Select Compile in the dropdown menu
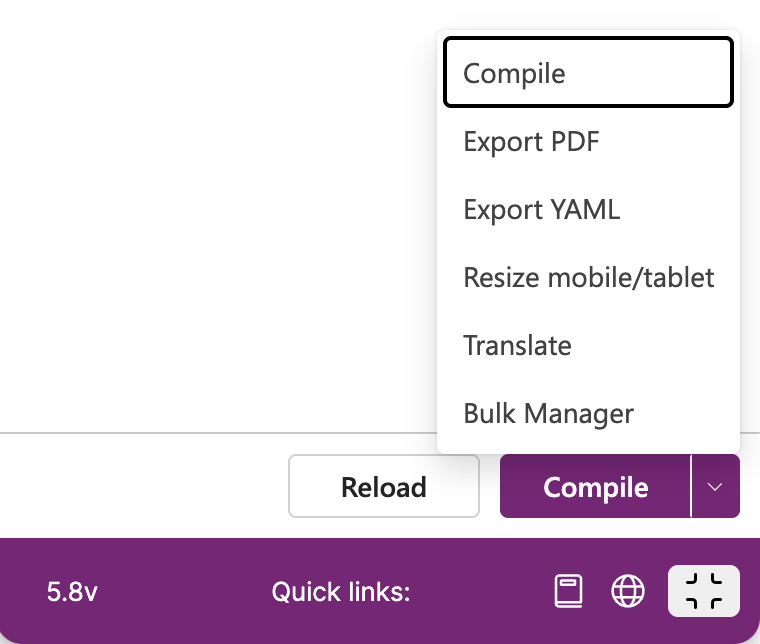 [588, 73]
